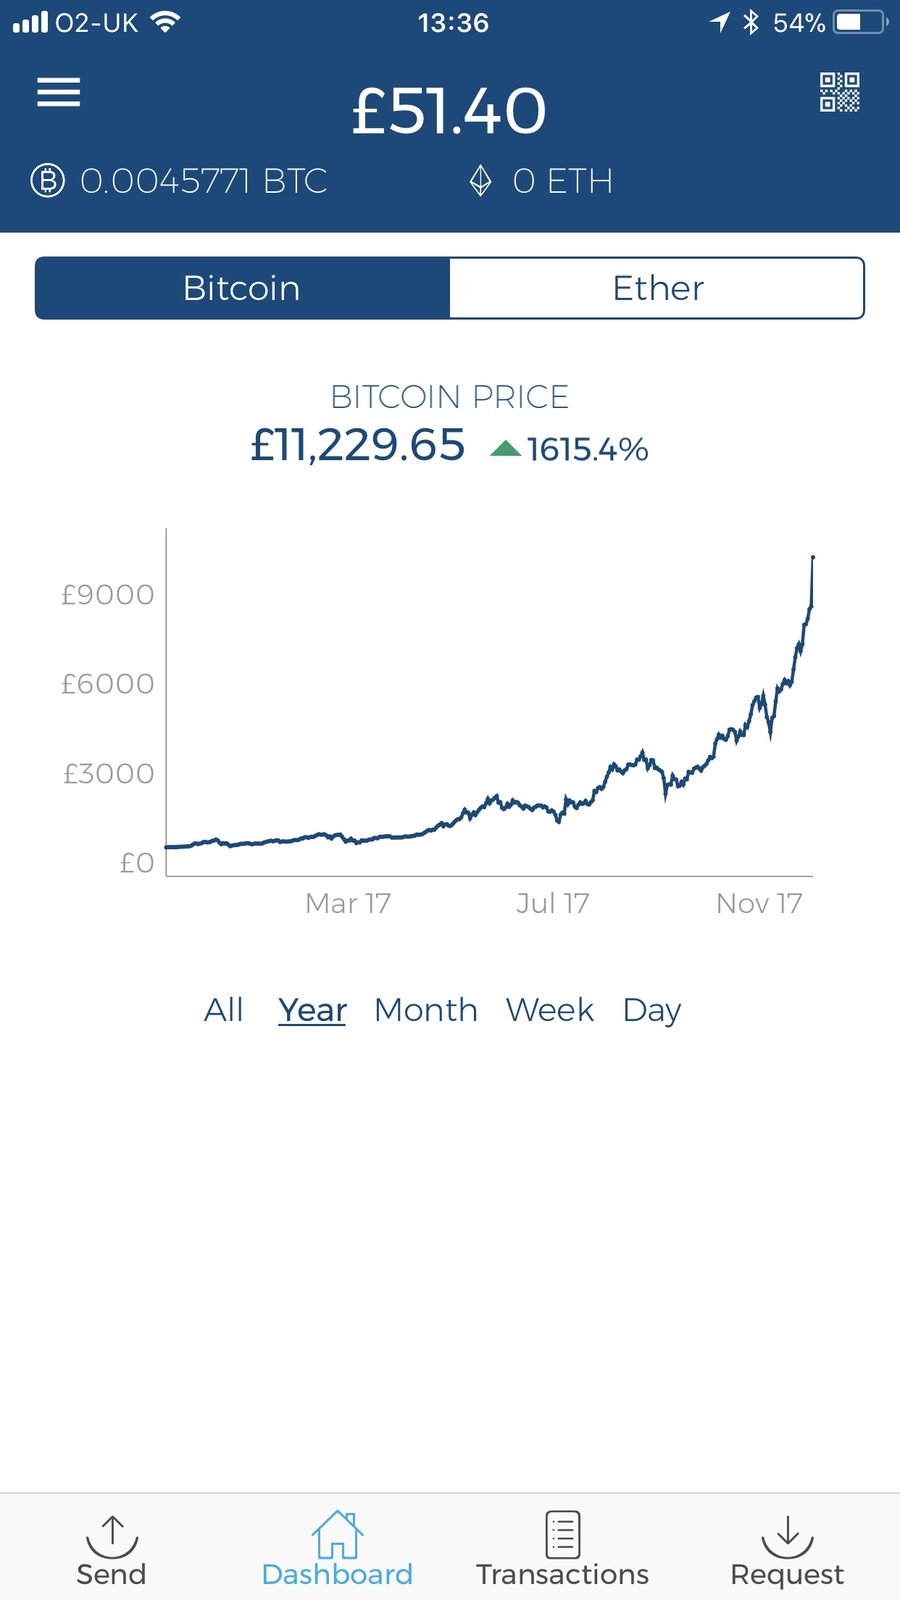Switch to the Bitcoin segment

point(242,288)
